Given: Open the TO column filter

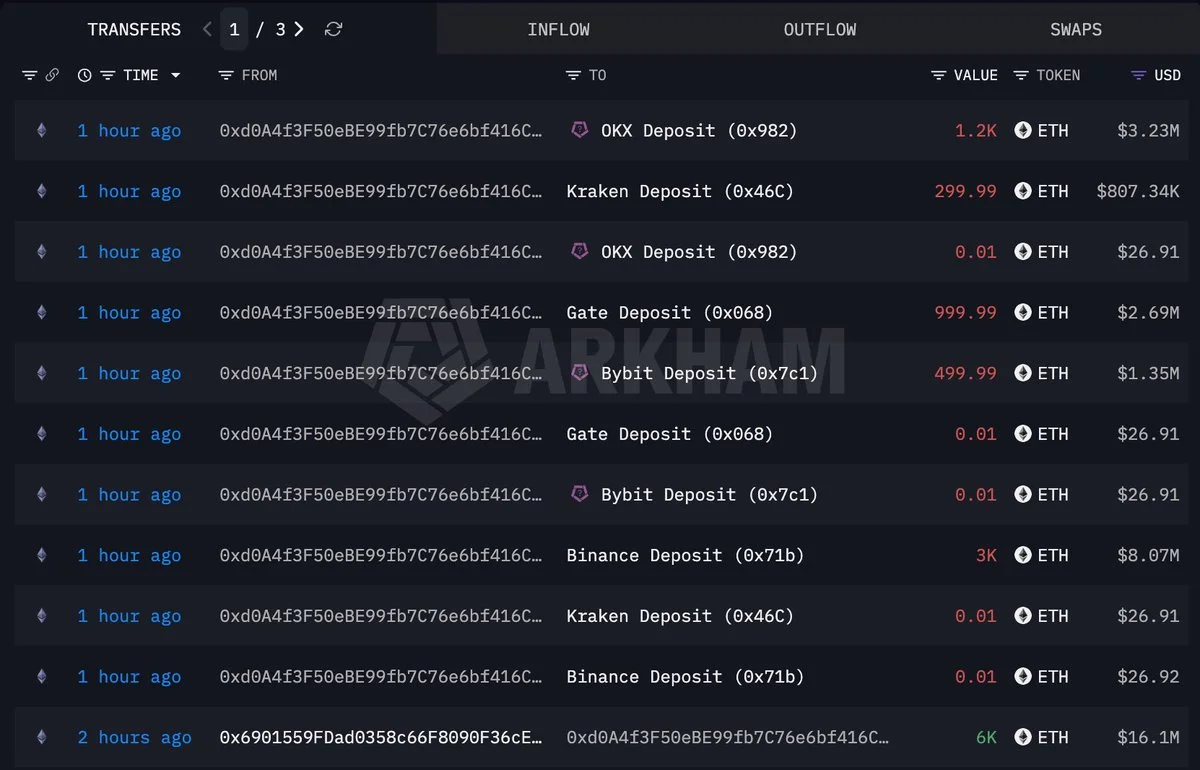Looking at the screenshot, I should click(573, 75).
